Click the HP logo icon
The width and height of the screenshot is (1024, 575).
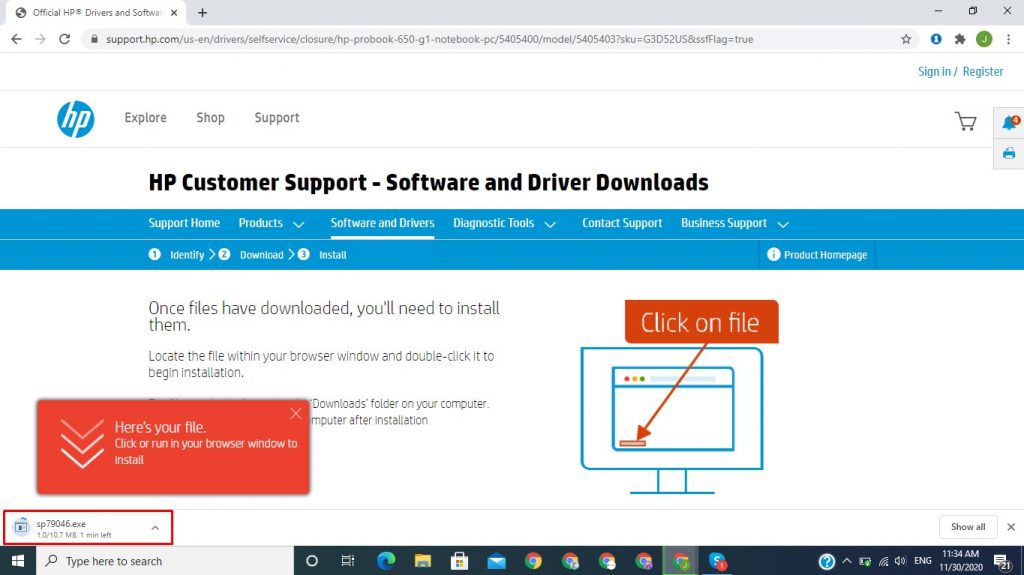click(75, 119)
